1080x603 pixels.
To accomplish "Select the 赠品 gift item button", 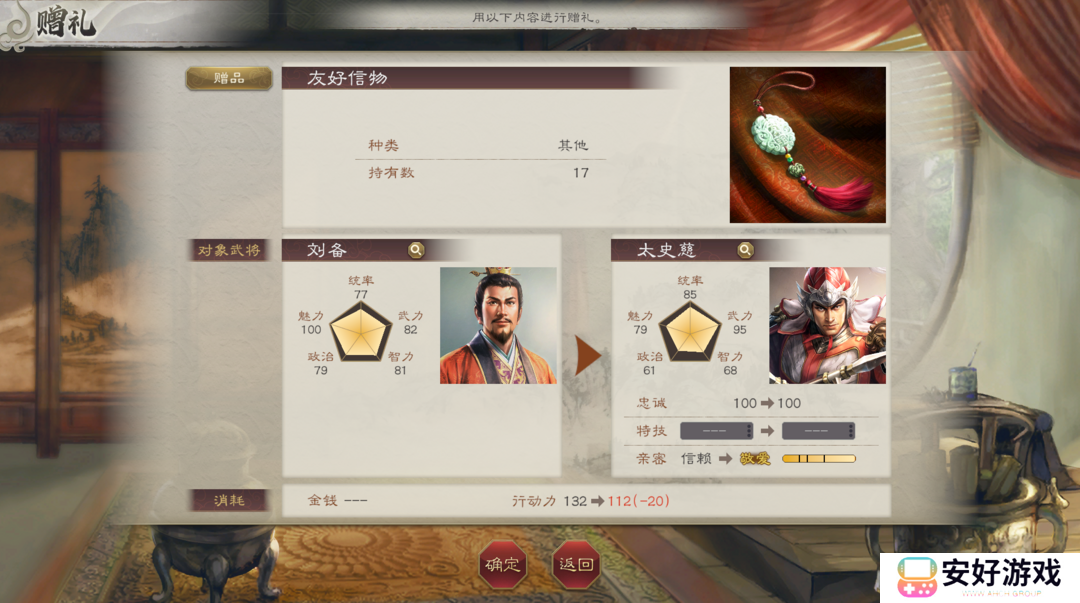I will tap(229, 79).
